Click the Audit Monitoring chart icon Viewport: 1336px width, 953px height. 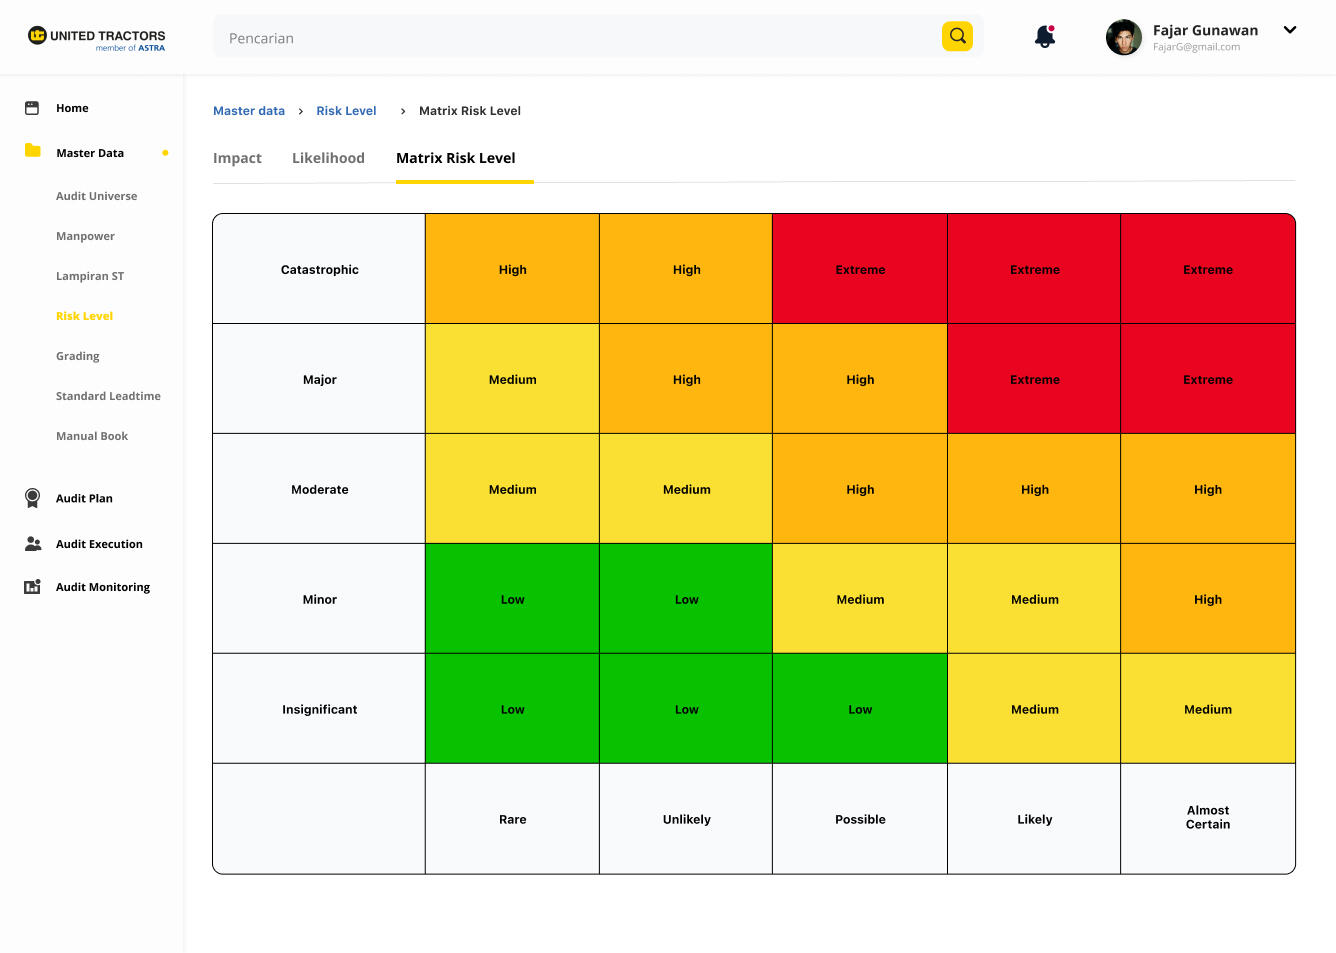32,587
